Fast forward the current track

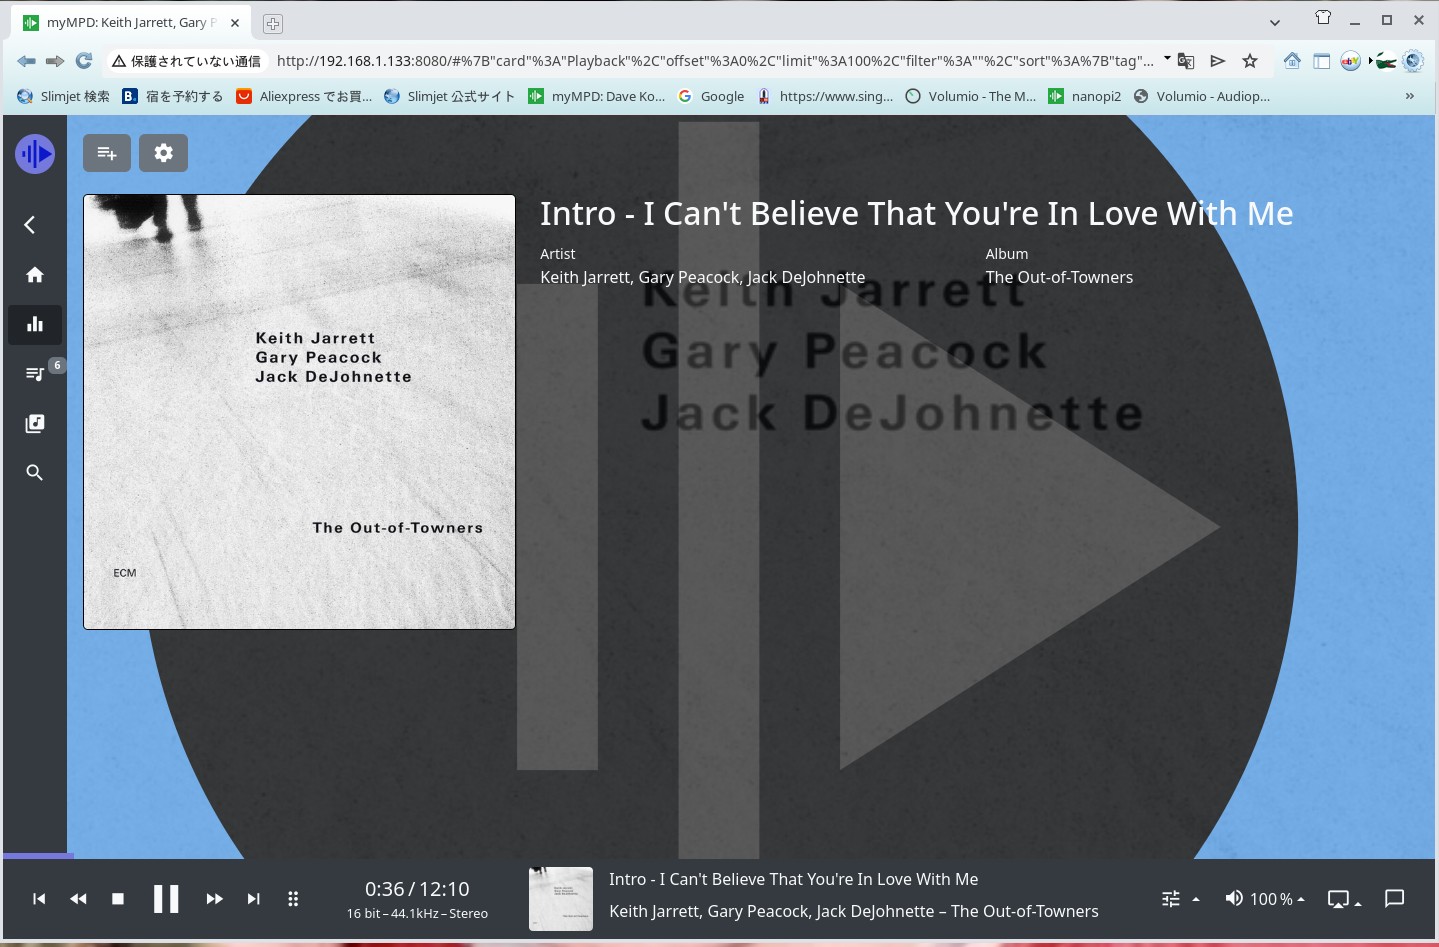pyautogui.click(x=214, y=899)
